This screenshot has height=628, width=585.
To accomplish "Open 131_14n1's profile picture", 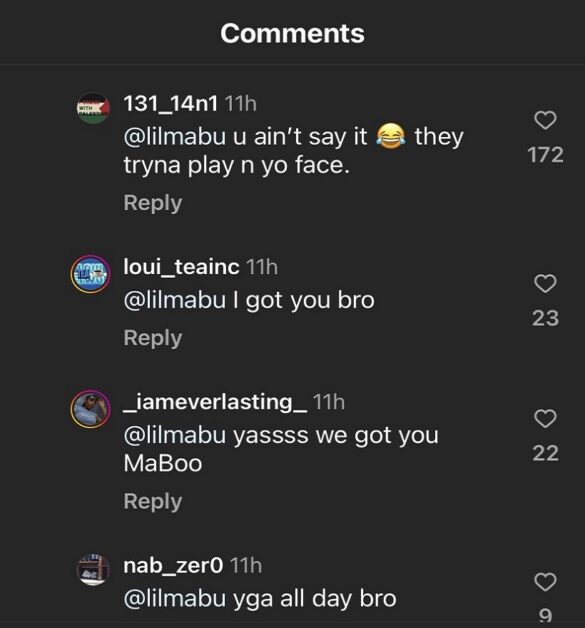I will pyautogui.click(x=93, y=109).
